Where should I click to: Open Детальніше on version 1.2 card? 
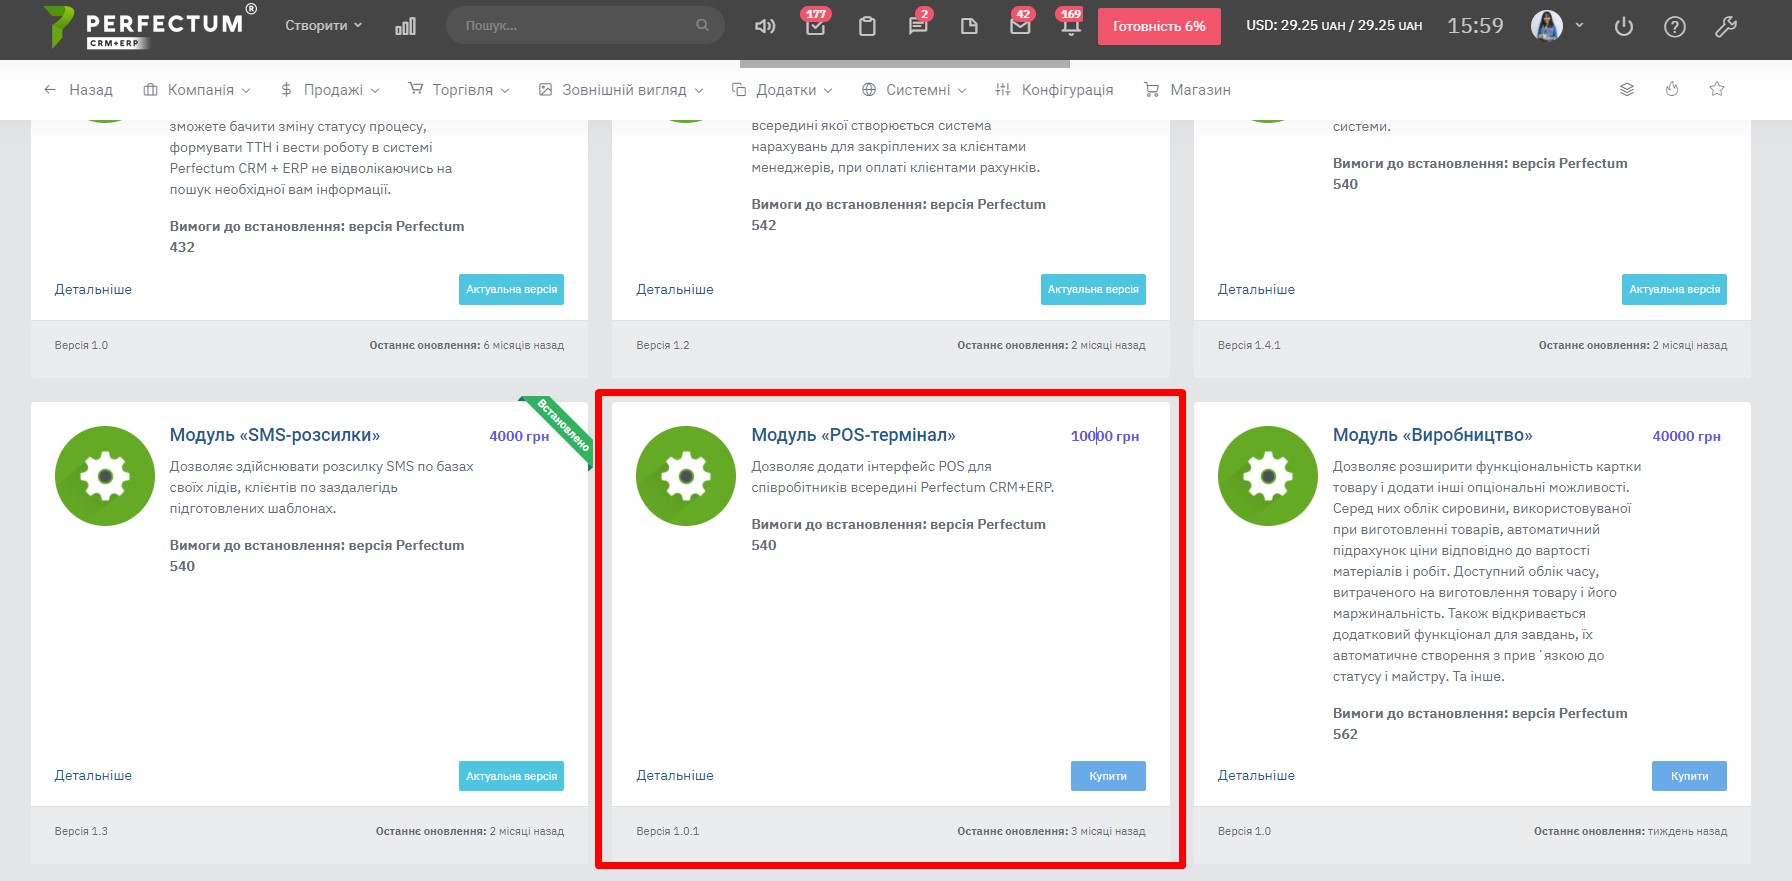click(675, 289)
